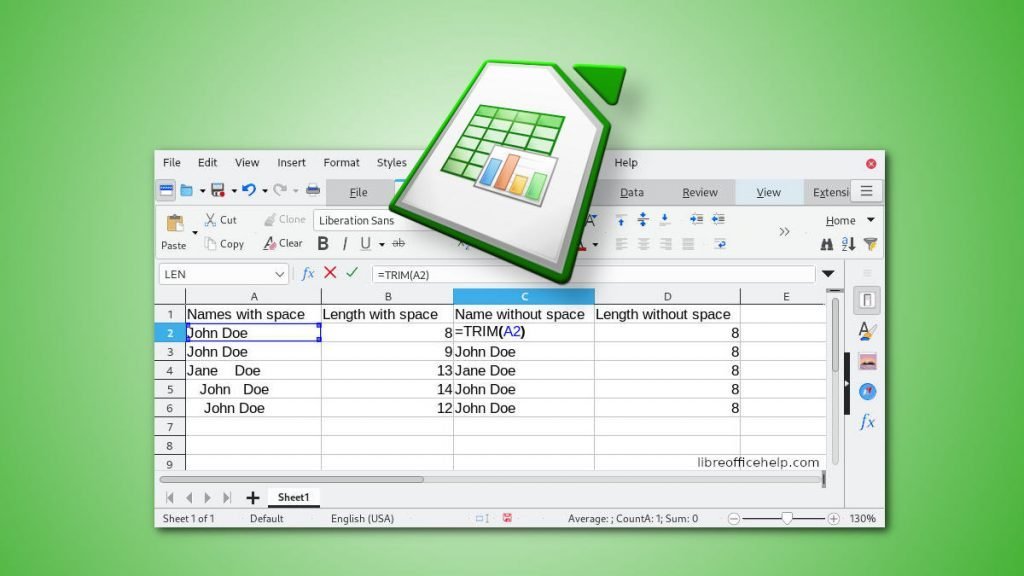Expand the Name Box LEN dropdown
Screen dimensions: 1024x576
click(280, 274)
